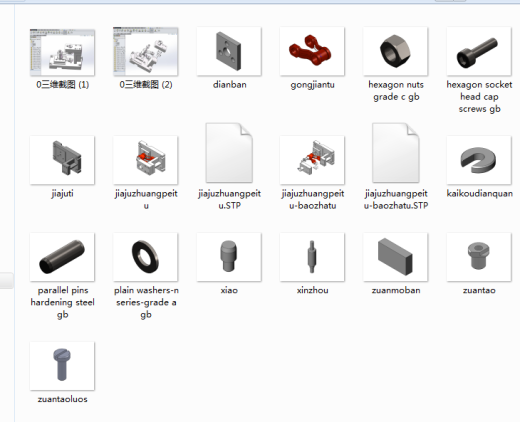The image size is (520, 422).
Task: Click the file name 'zuanmoban'
Action: 396,290
